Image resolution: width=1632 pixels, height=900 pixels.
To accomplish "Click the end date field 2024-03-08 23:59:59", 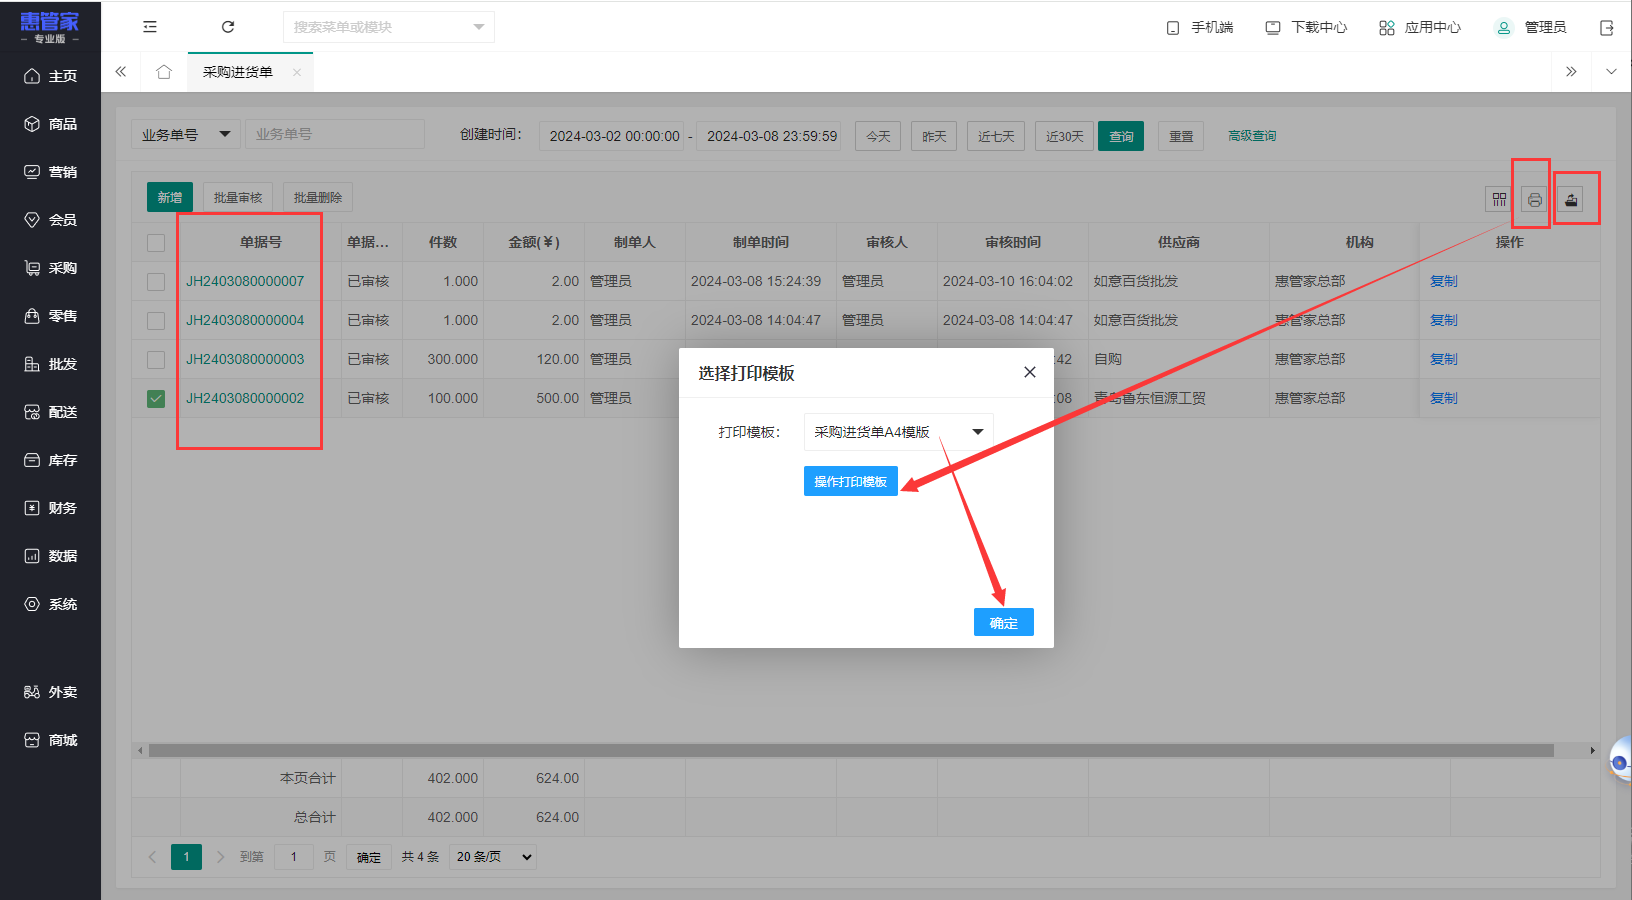I will click(769, 136).
